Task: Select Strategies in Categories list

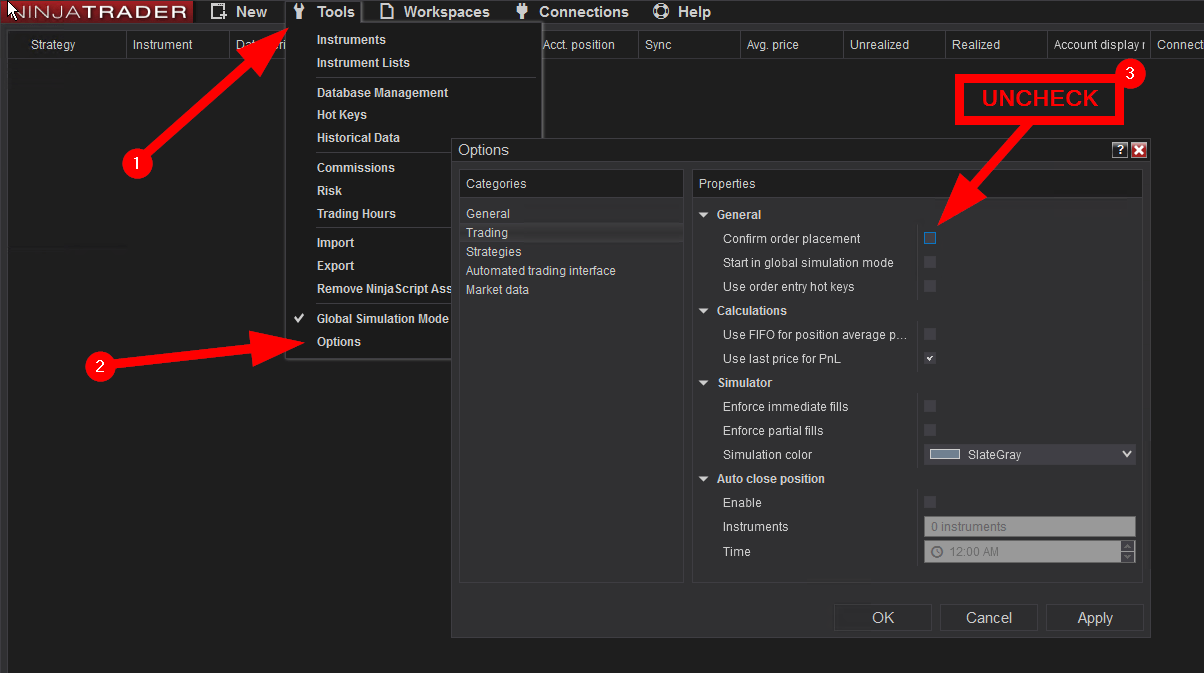Action: tap(493, 252)
